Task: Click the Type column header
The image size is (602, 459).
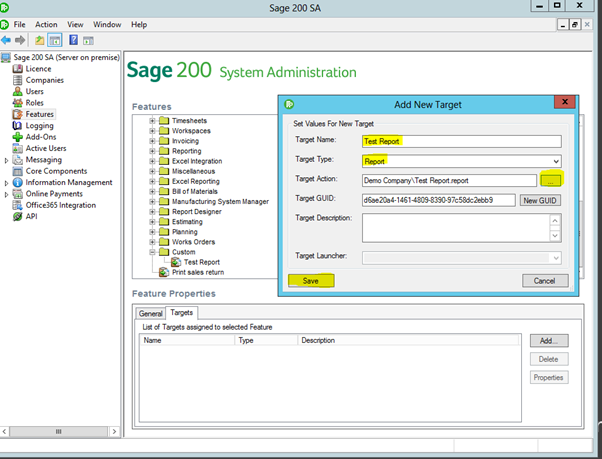Action: click(x=266, y=340)
